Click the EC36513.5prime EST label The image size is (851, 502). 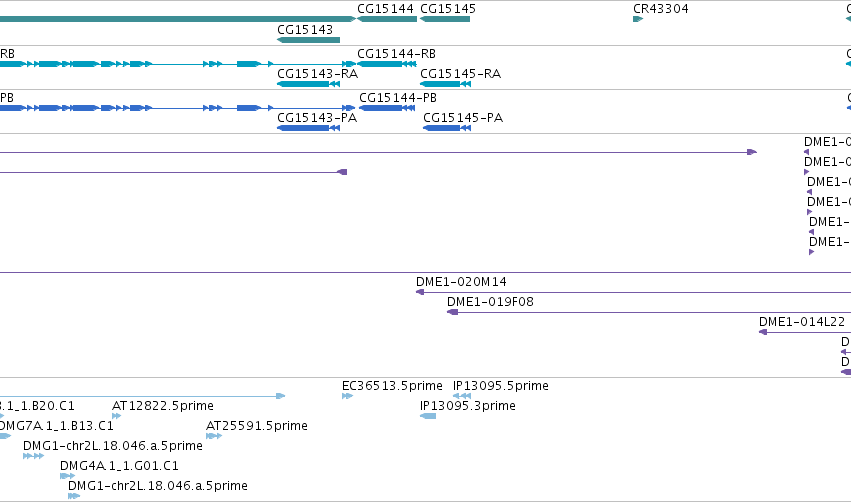tap(392, 386)
